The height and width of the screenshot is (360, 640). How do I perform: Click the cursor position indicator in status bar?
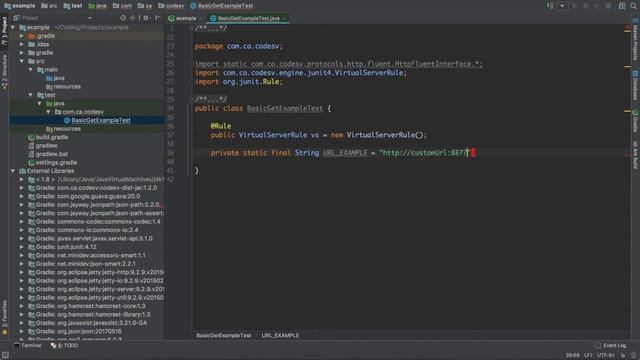click(x=573, y=355)
